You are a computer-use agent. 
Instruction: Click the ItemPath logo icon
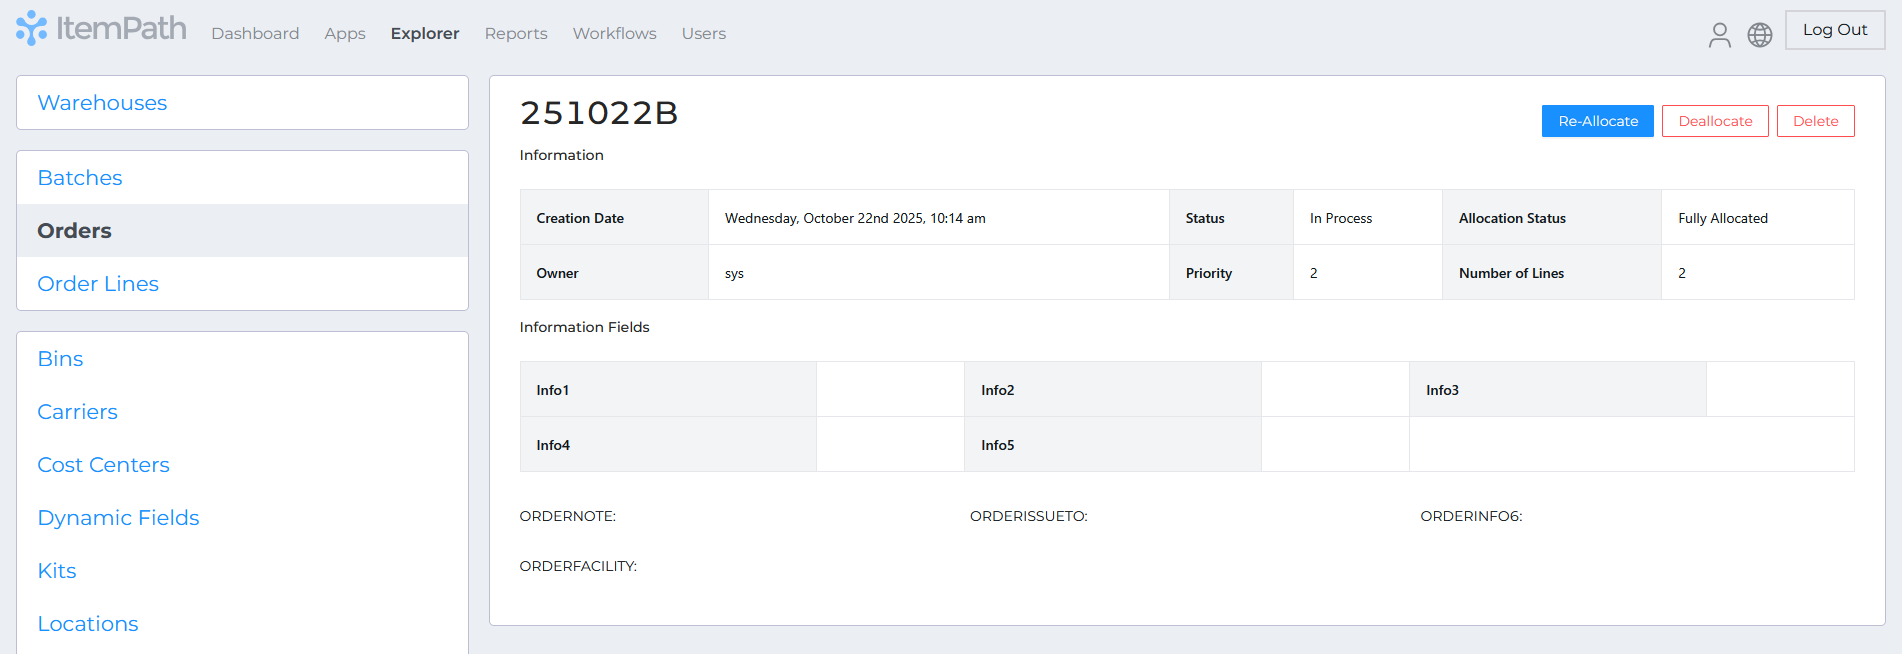pyautogui.click(x=31, y=28)
